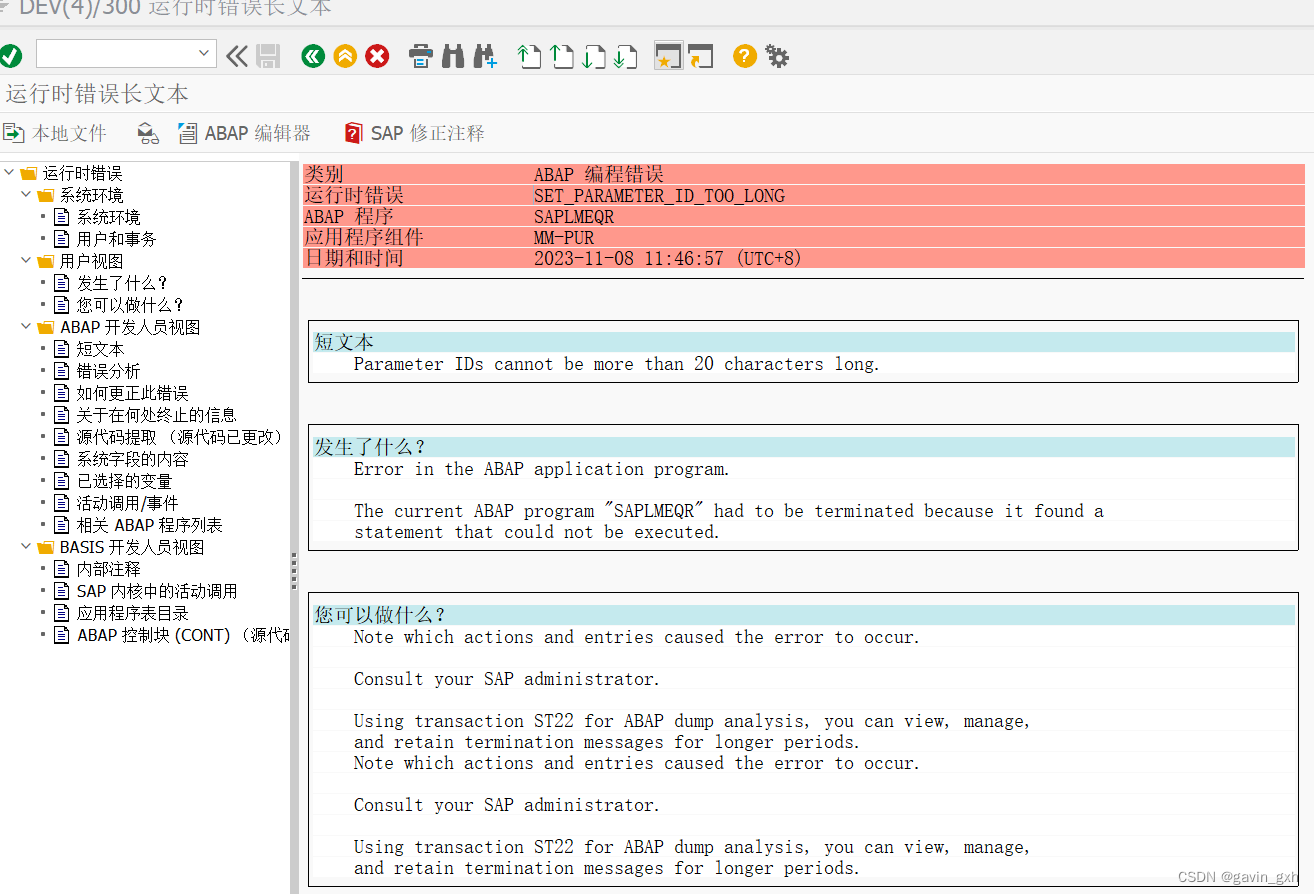Select the SAP 修正注释 button
Viewport: 1314px width, 894px height.
point(414,132)
